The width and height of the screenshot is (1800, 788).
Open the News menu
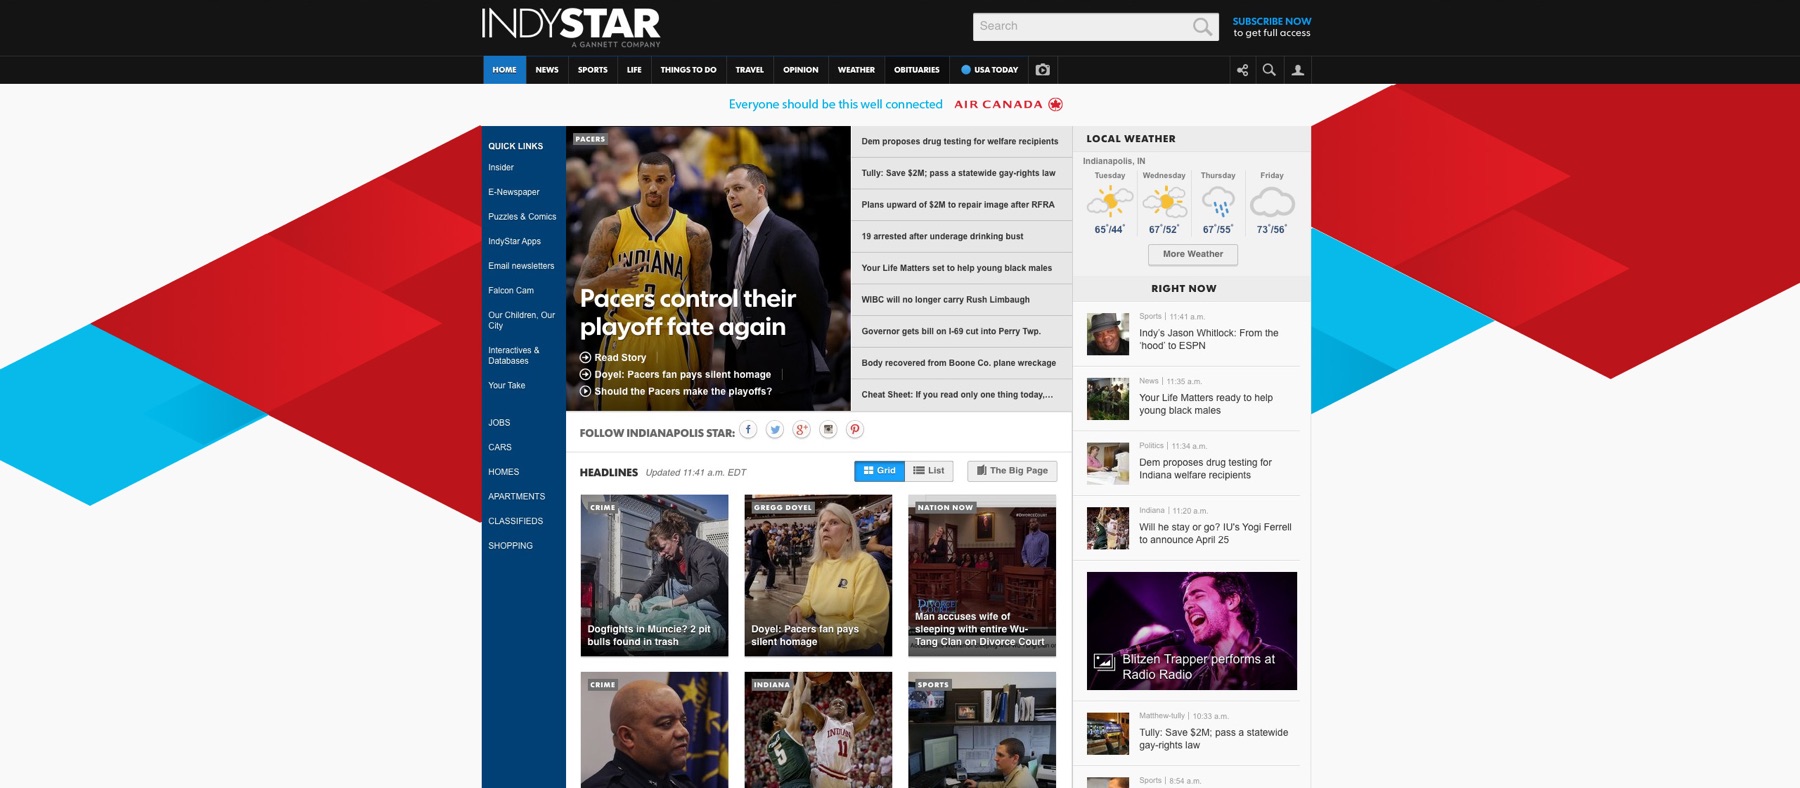click(x=547, y=70)
